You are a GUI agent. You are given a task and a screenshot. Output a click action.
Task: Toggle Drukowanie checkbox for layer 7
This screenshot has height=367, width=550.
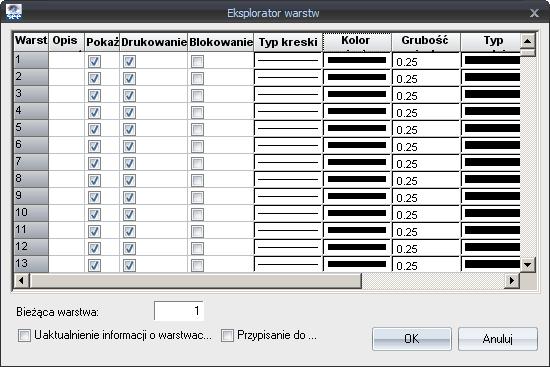click(129, 164)
